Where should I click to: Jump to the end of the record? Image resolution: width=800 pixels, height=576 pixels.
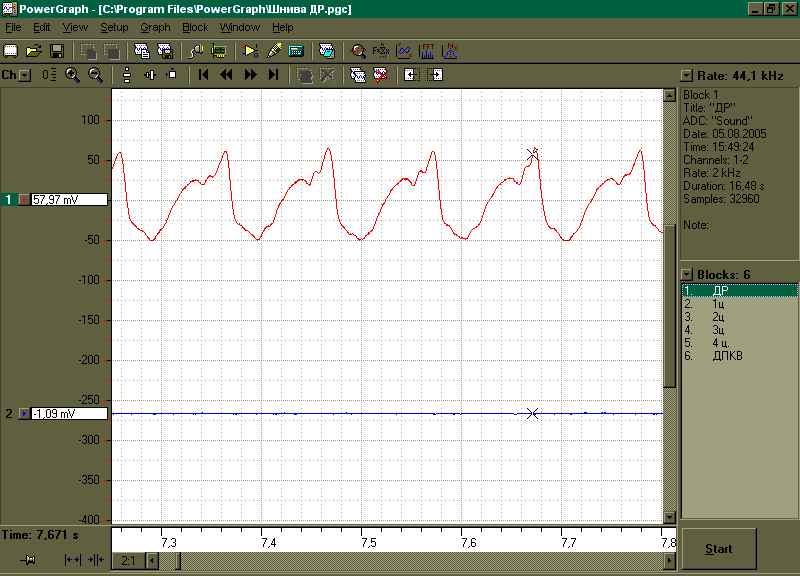(x=273, y=75)
